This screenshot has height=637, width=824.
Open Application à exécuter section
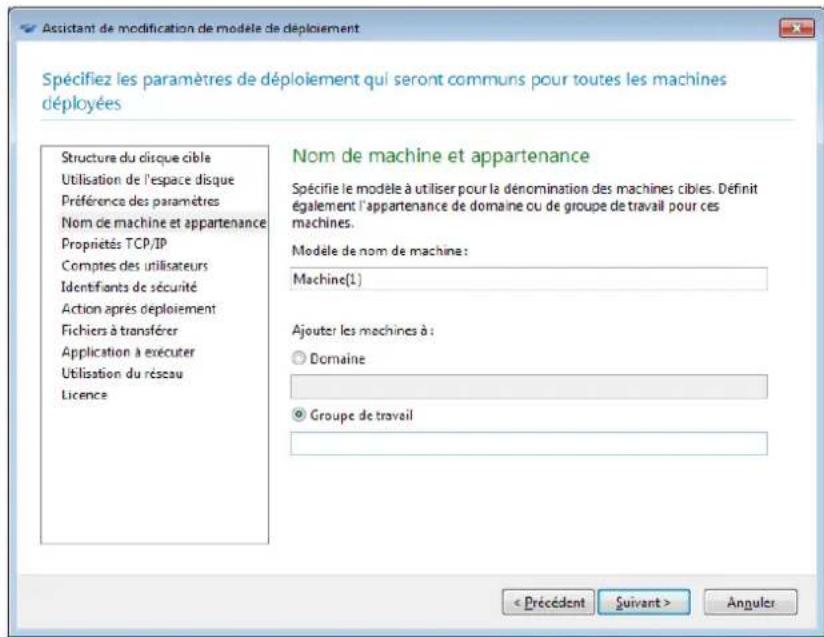click(x=128, y=352)
